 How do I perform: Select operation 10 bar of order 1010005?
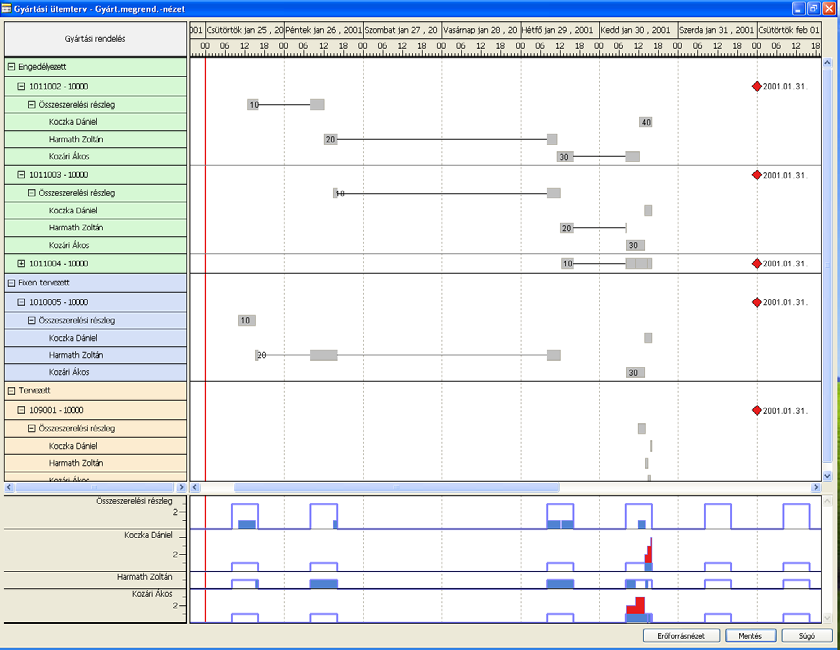click(246, 320)
